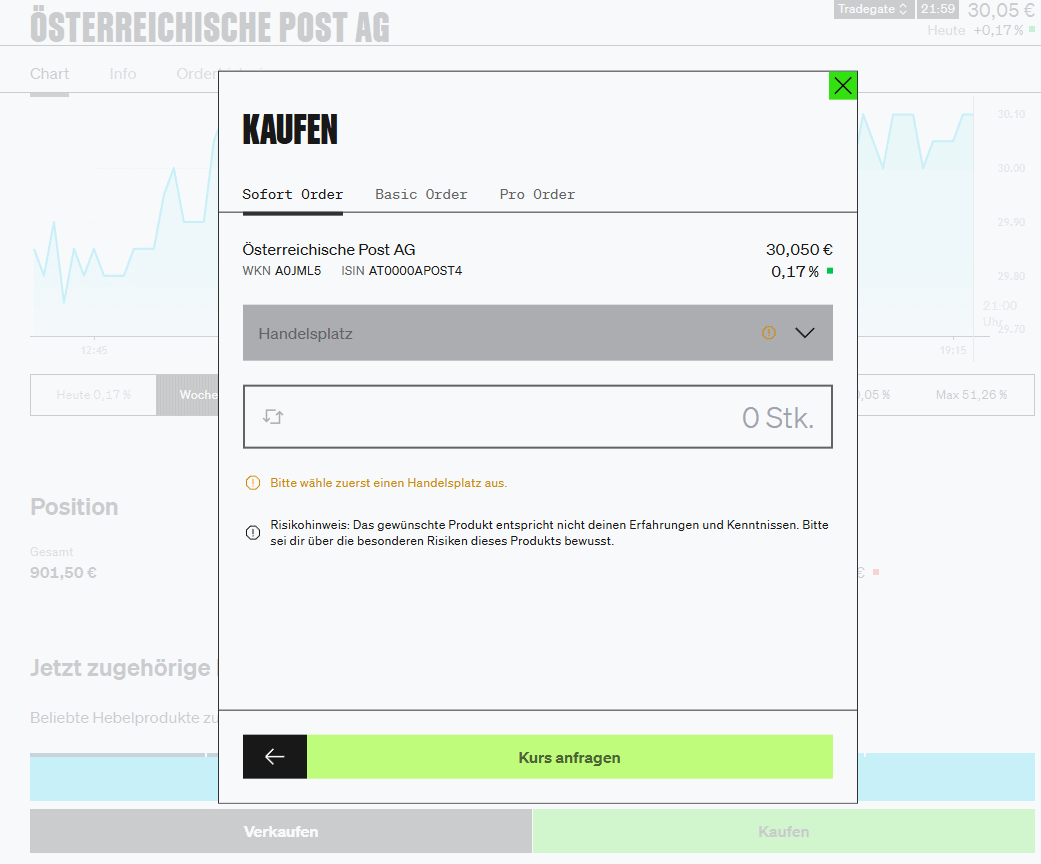Screen dimensions: 1041x864
Task: Click the Risikohinweis info icon
Action: pos(252,533)
